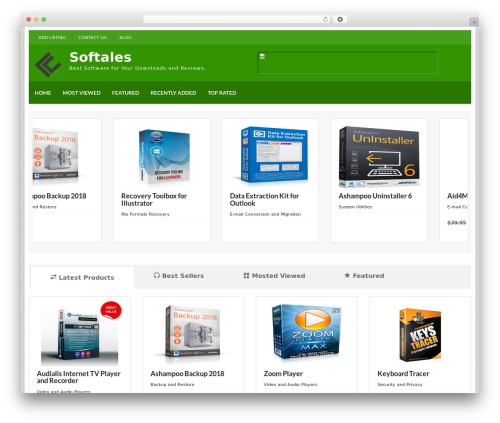
Task: Click the System Utilities category link
Action: (x=355, y=207)
